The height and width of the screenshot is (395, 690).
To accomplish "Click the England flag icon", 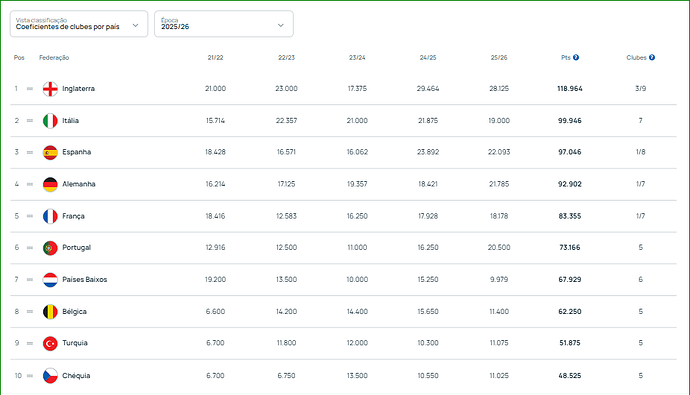I will 50,89.
